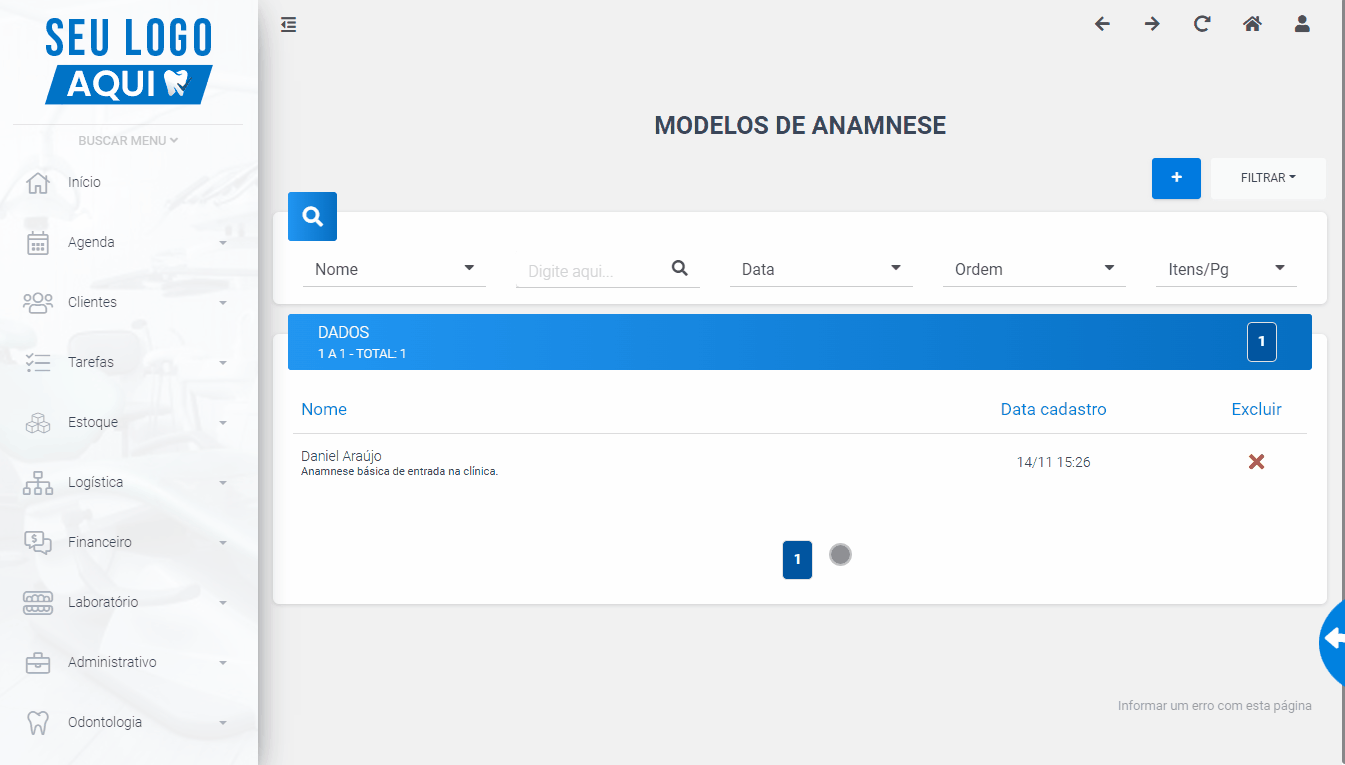Go back using the left arrow icon
1345x765 pixels.
pyautogui.click(x=1102, y=24)
